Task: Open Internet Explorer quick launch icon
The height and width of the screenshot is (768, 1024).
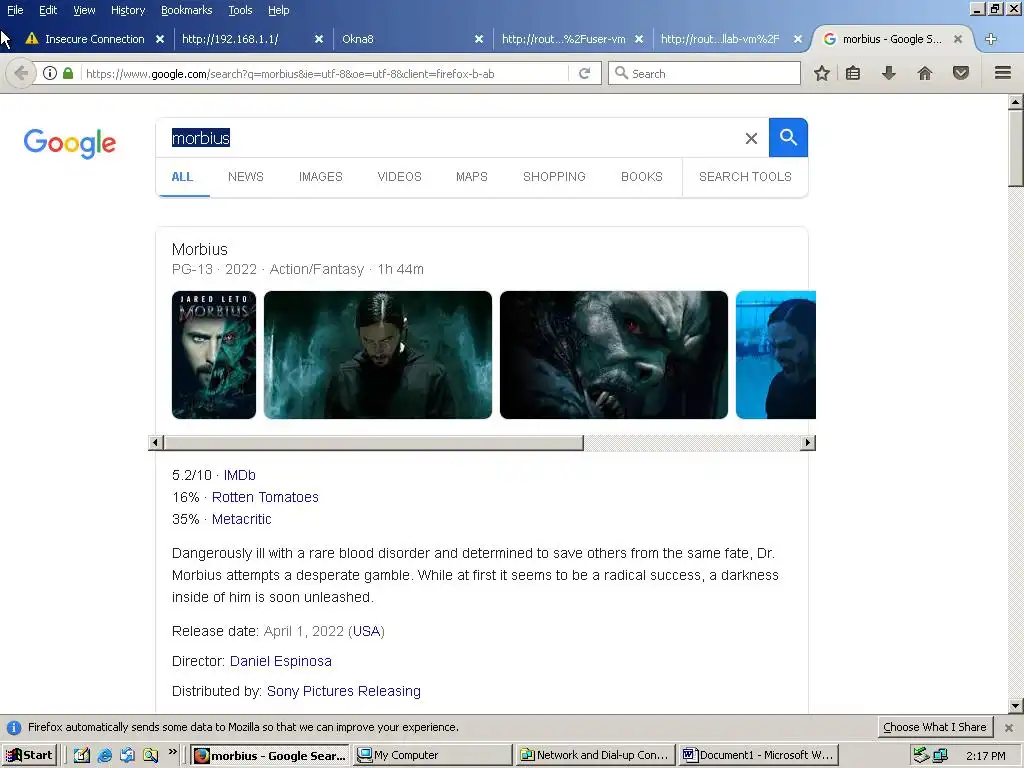Action: click(104, 756)
